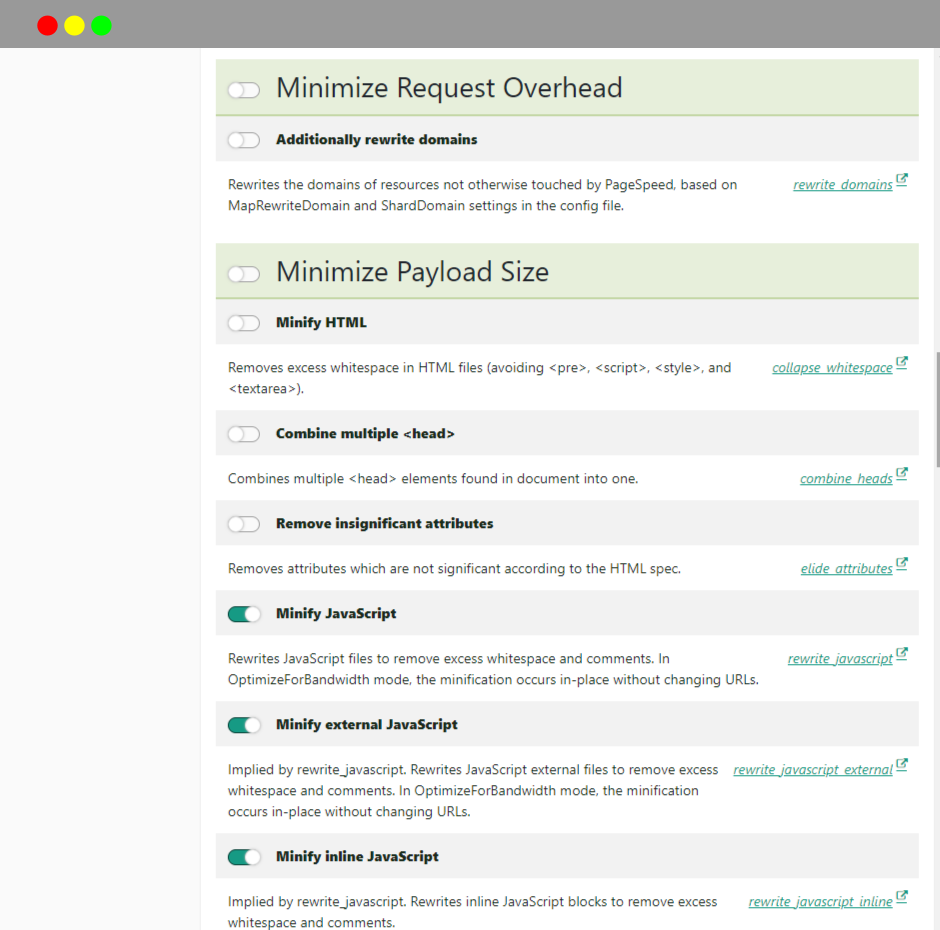Click the Additionally rewrite domains label

pyautogui.click(x=376, y=140)
